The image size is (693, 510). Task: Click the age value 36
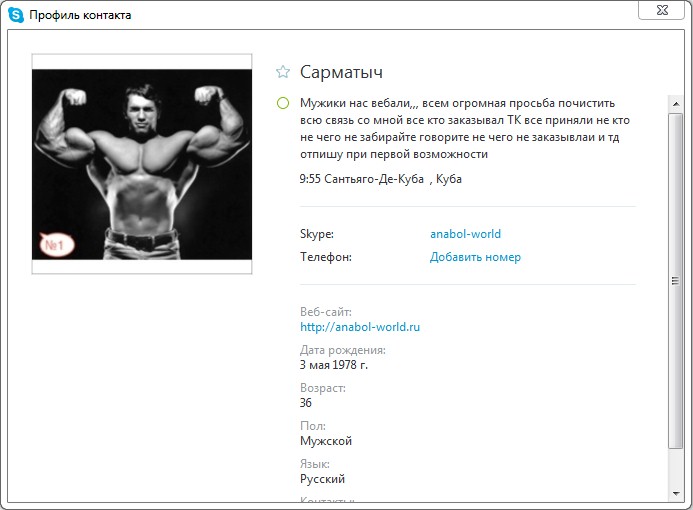tap(305, 403)
